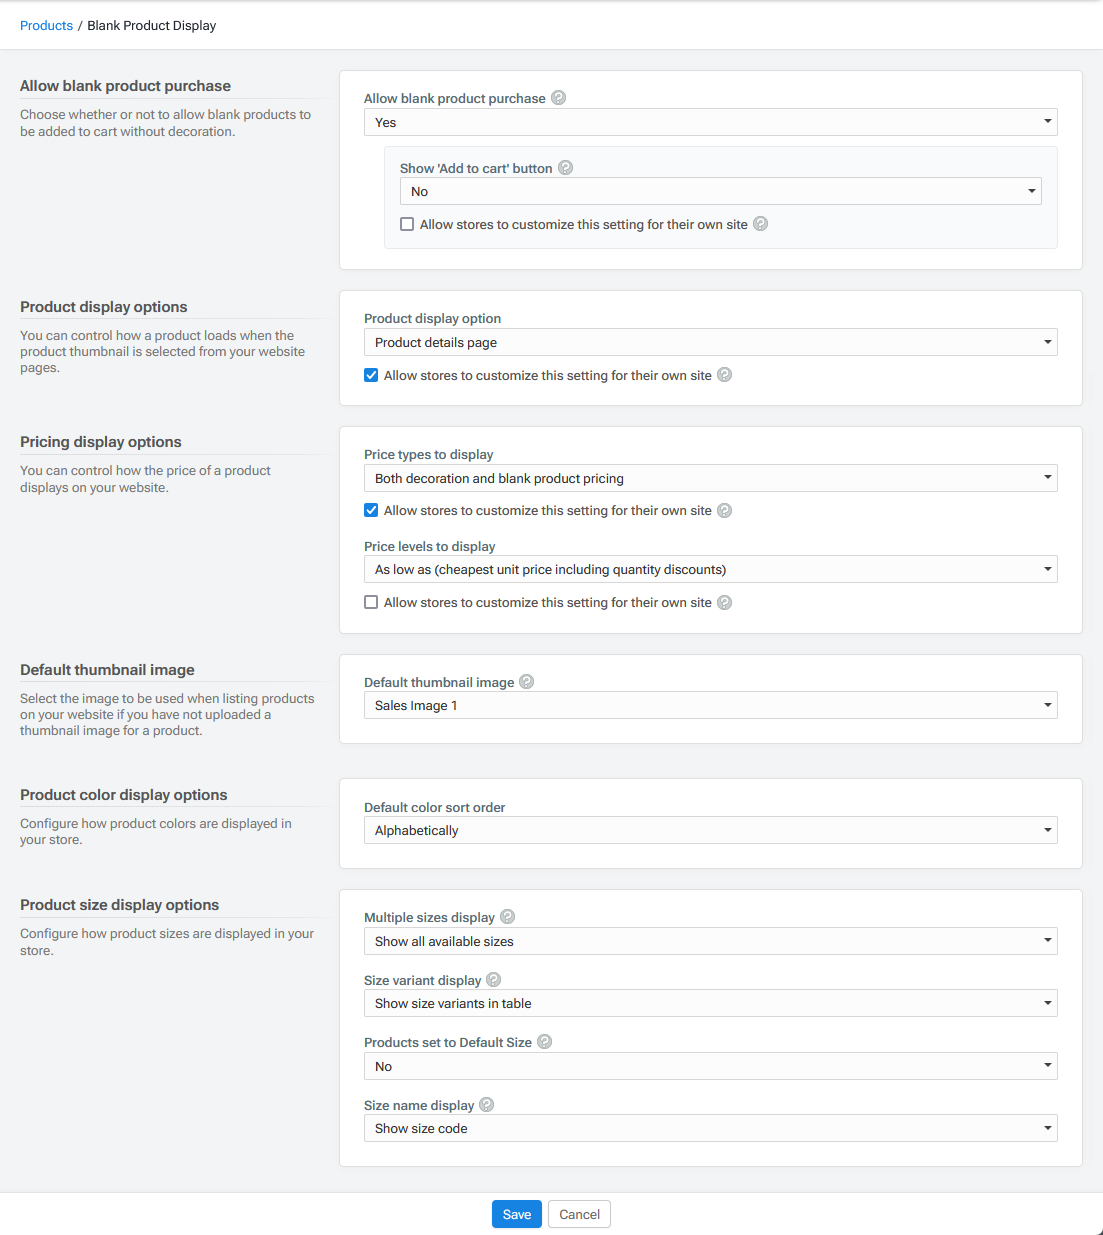Open help for 'Allow blank product purchase'
1103x1235 pixels.
[x=559, y=98]
